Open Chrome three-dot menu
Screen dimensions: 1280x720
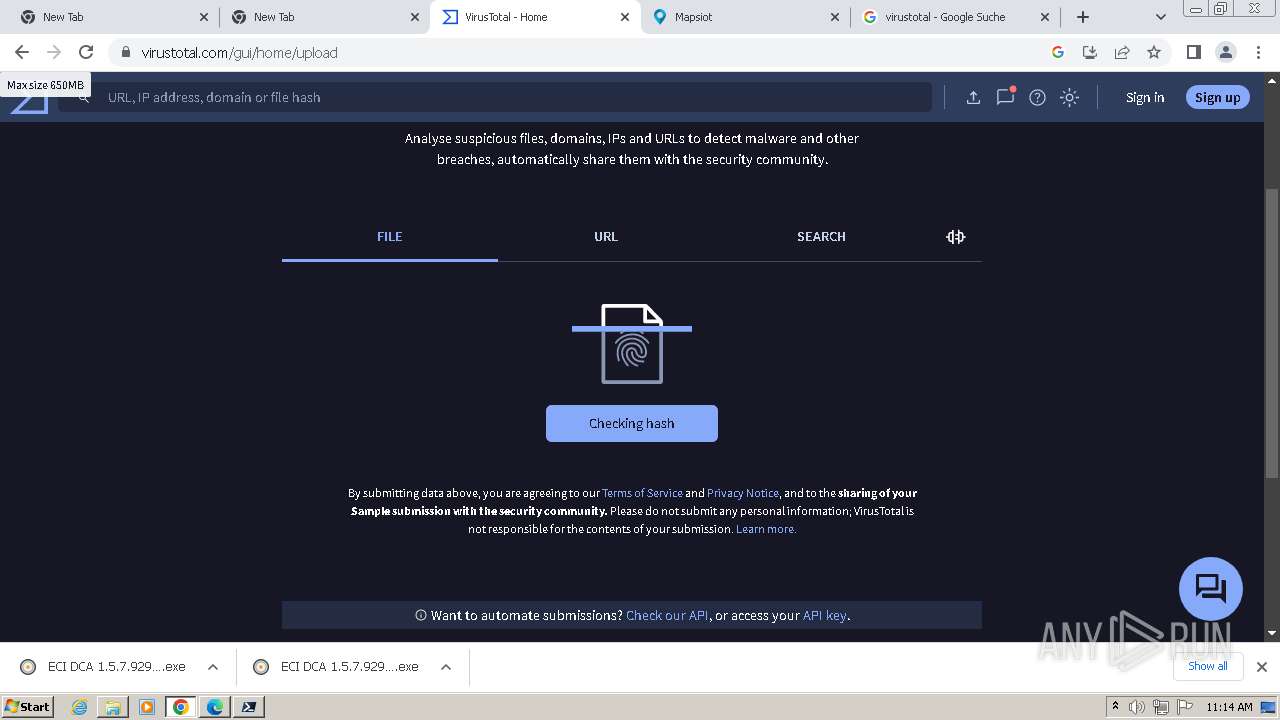pyautogui.click(x=1258, y=52)
